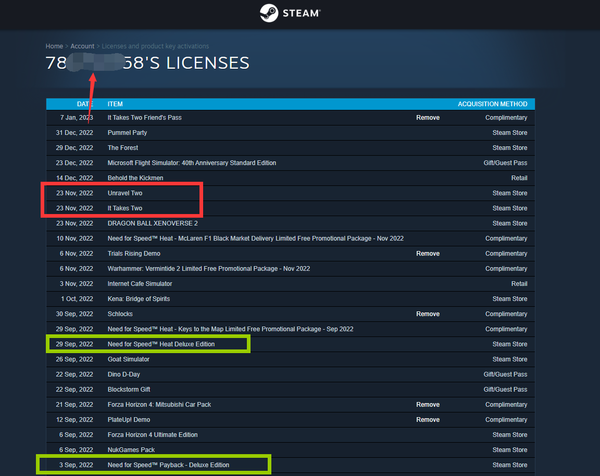Click the 1 Oct, 2022 date cell
The width and height of the screenshot is (600, 476).
pos(77,299)
